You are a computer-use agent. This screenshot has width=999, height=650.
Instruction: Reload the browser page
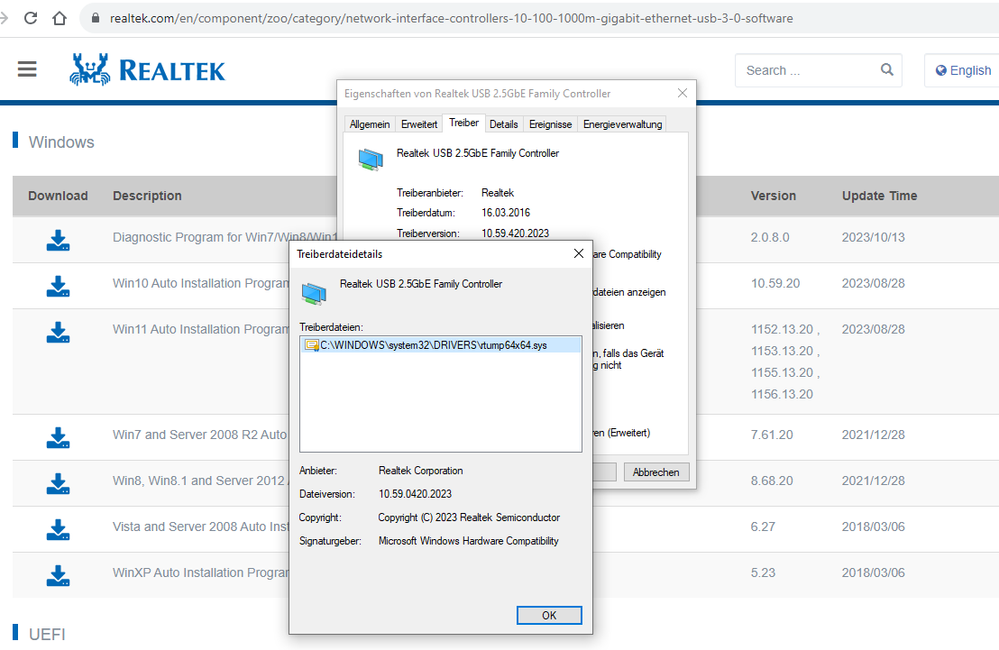tap(30, 18)
